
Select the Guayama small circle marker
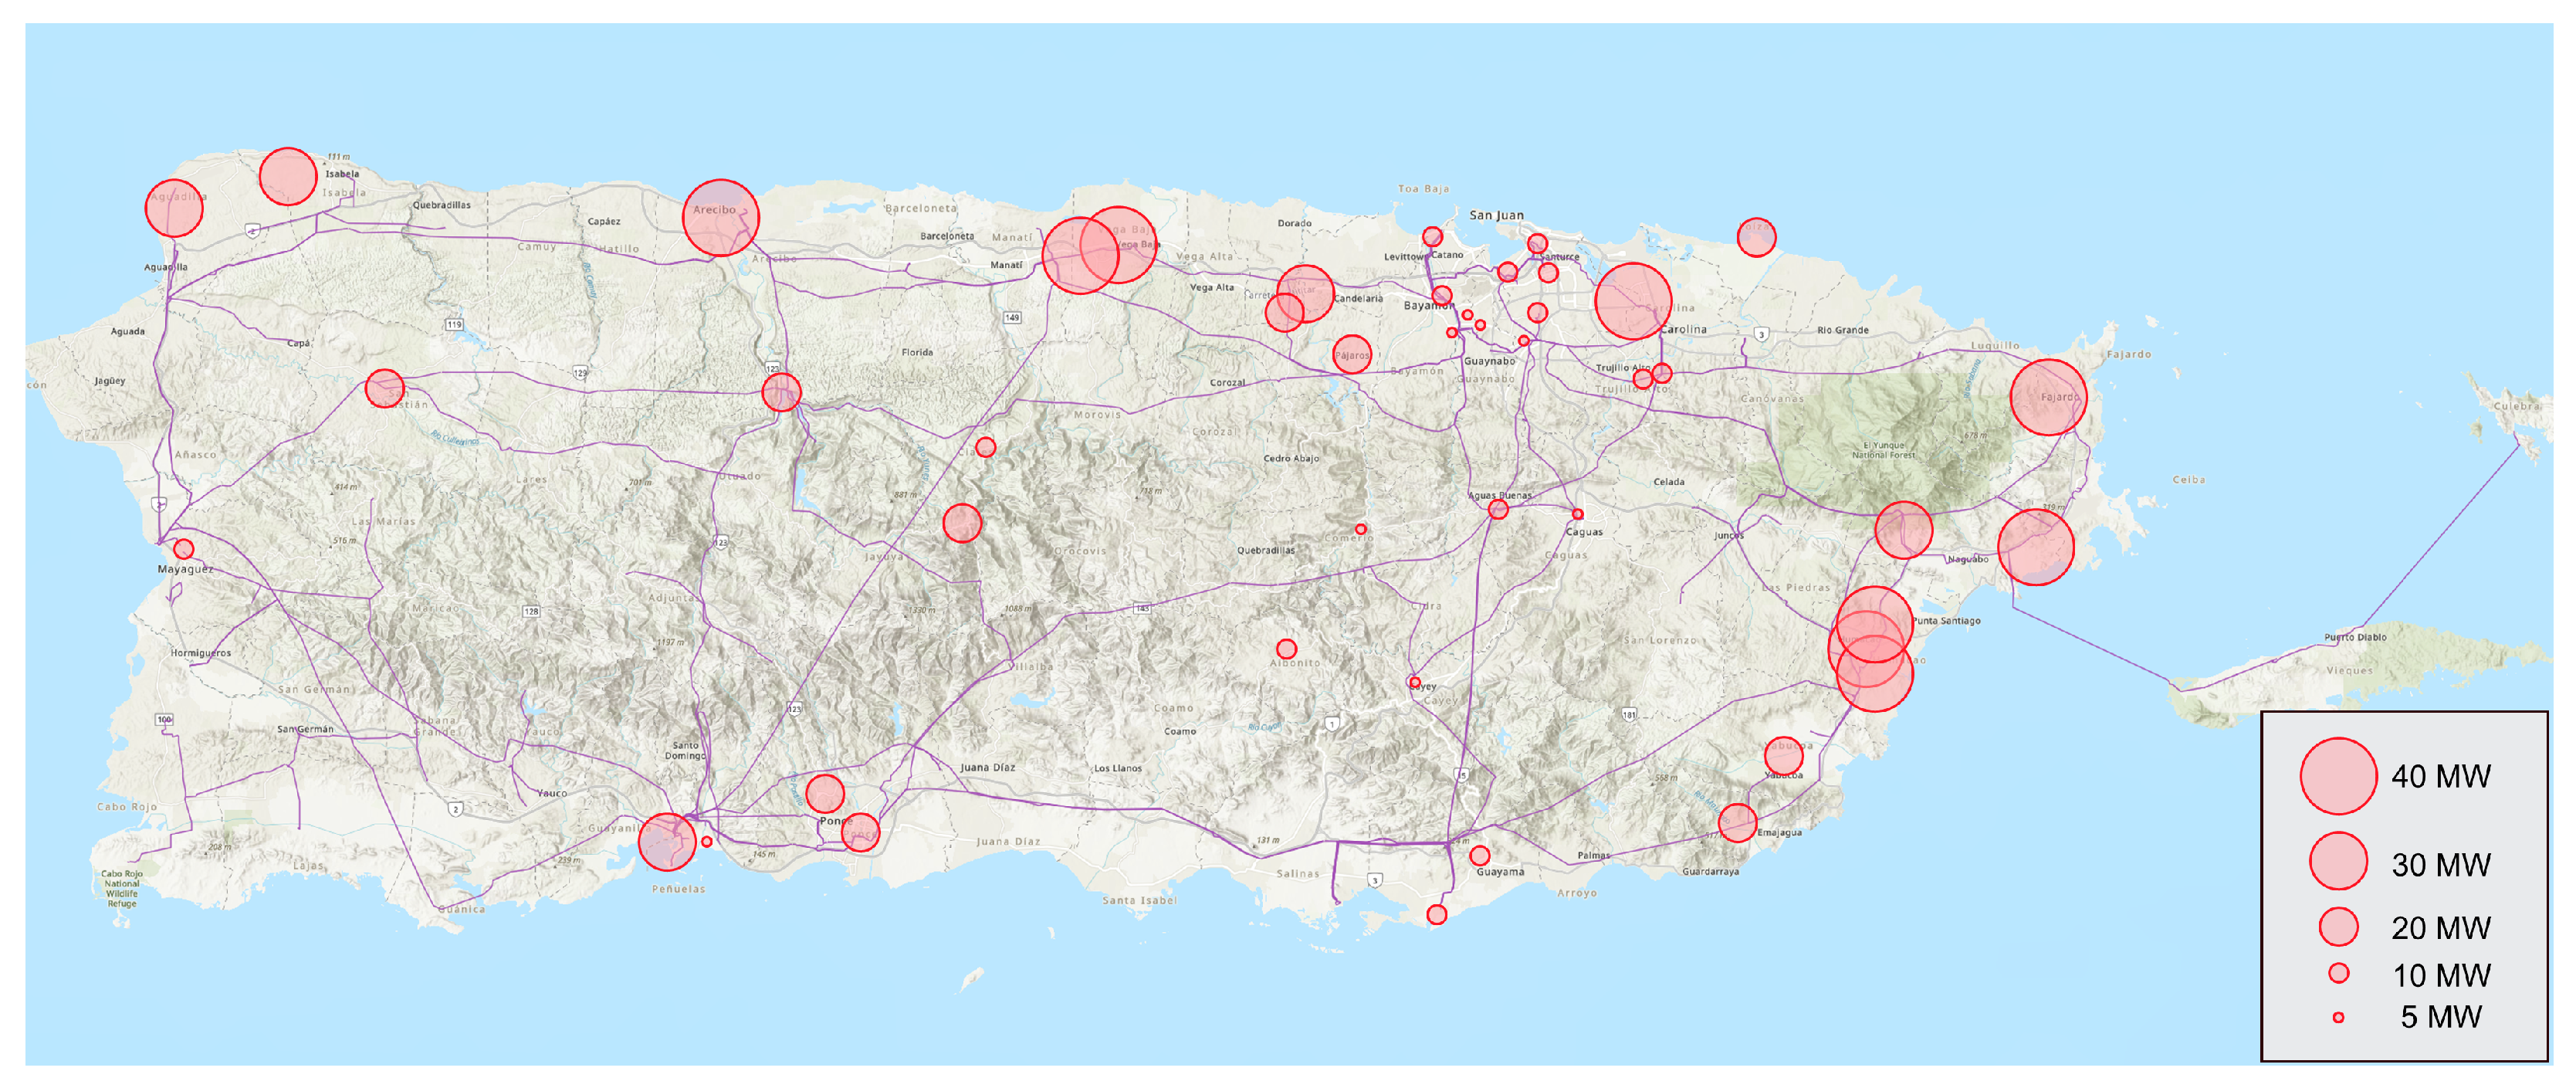click(x=1480, y=855)
